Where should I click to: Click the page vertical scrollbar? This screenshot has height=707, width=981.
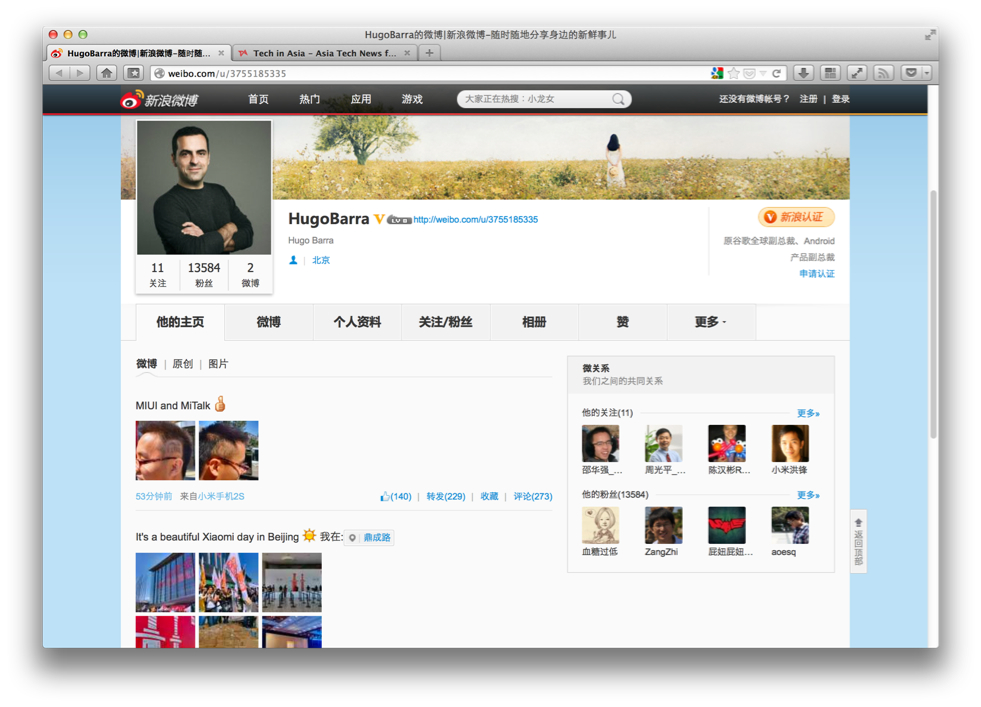[x=933, y=313]
